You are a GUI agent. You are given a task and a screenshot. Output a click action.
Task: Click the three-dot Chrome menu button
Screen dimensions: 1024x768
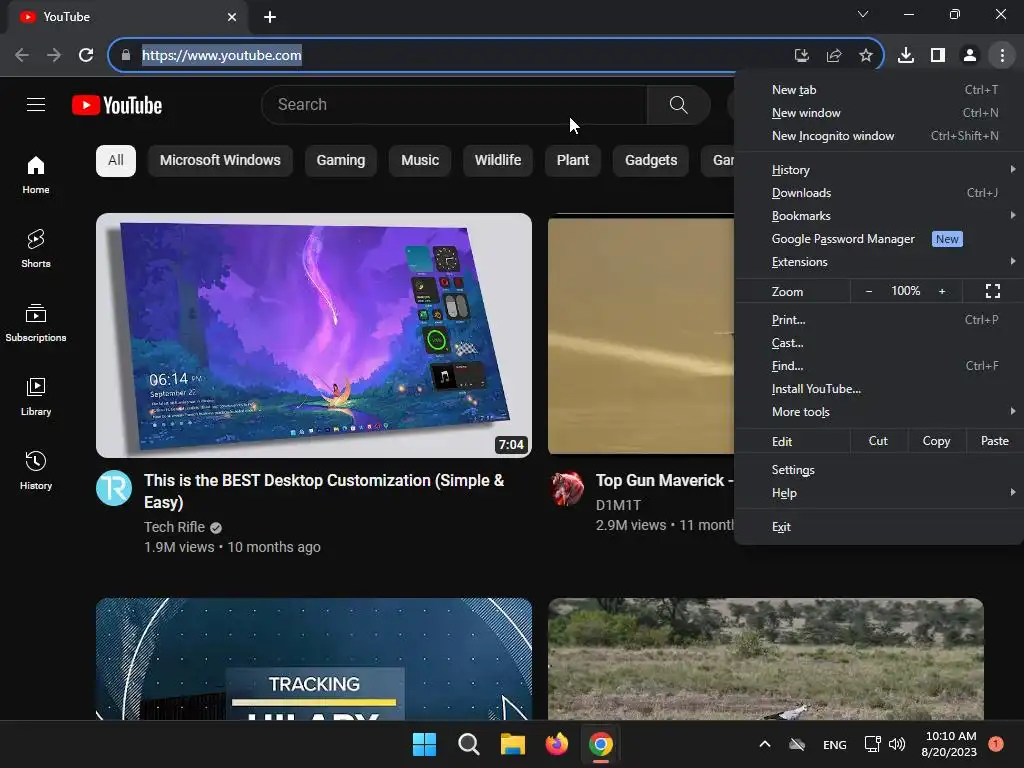click(1002, 56)
